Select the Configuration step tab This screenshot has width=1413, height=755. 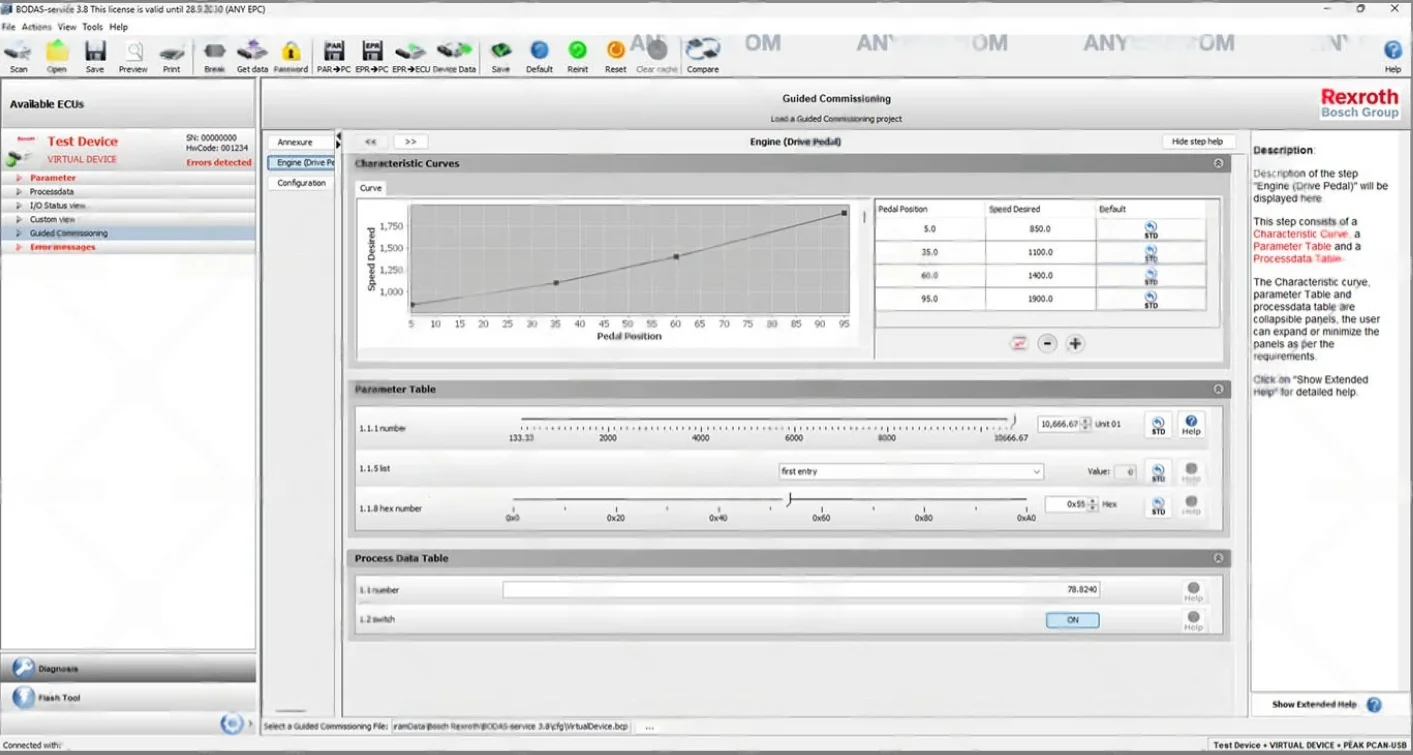tap(301, 183)
